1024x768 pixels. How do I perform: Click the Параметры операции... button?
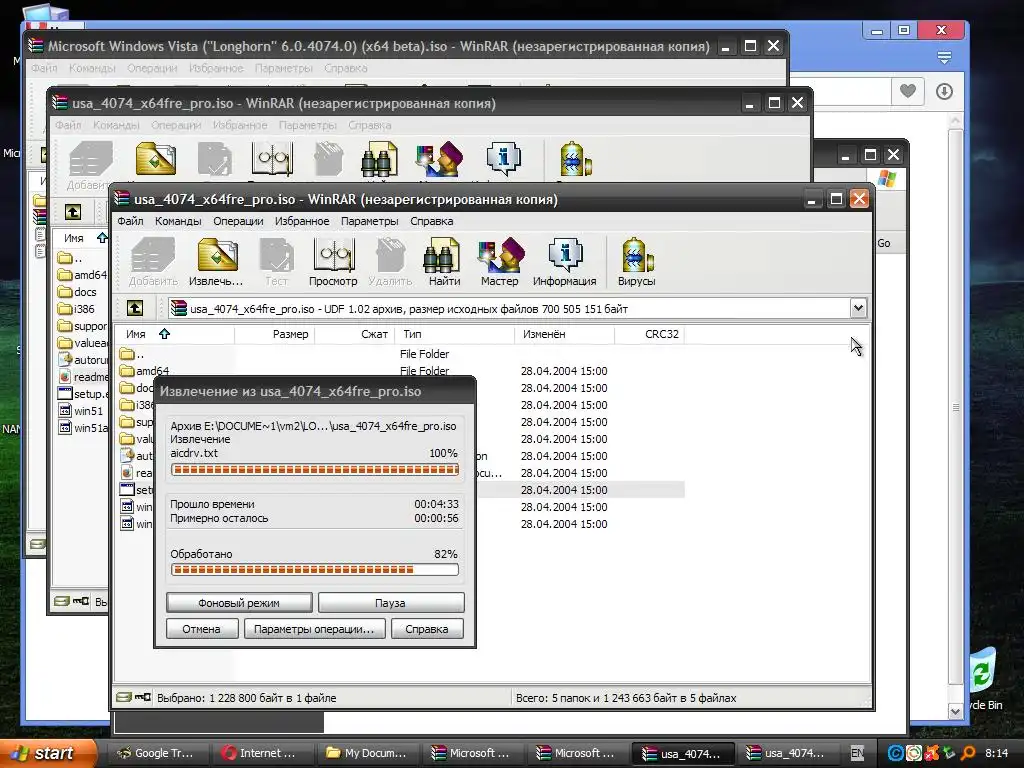tap(314, 629)
